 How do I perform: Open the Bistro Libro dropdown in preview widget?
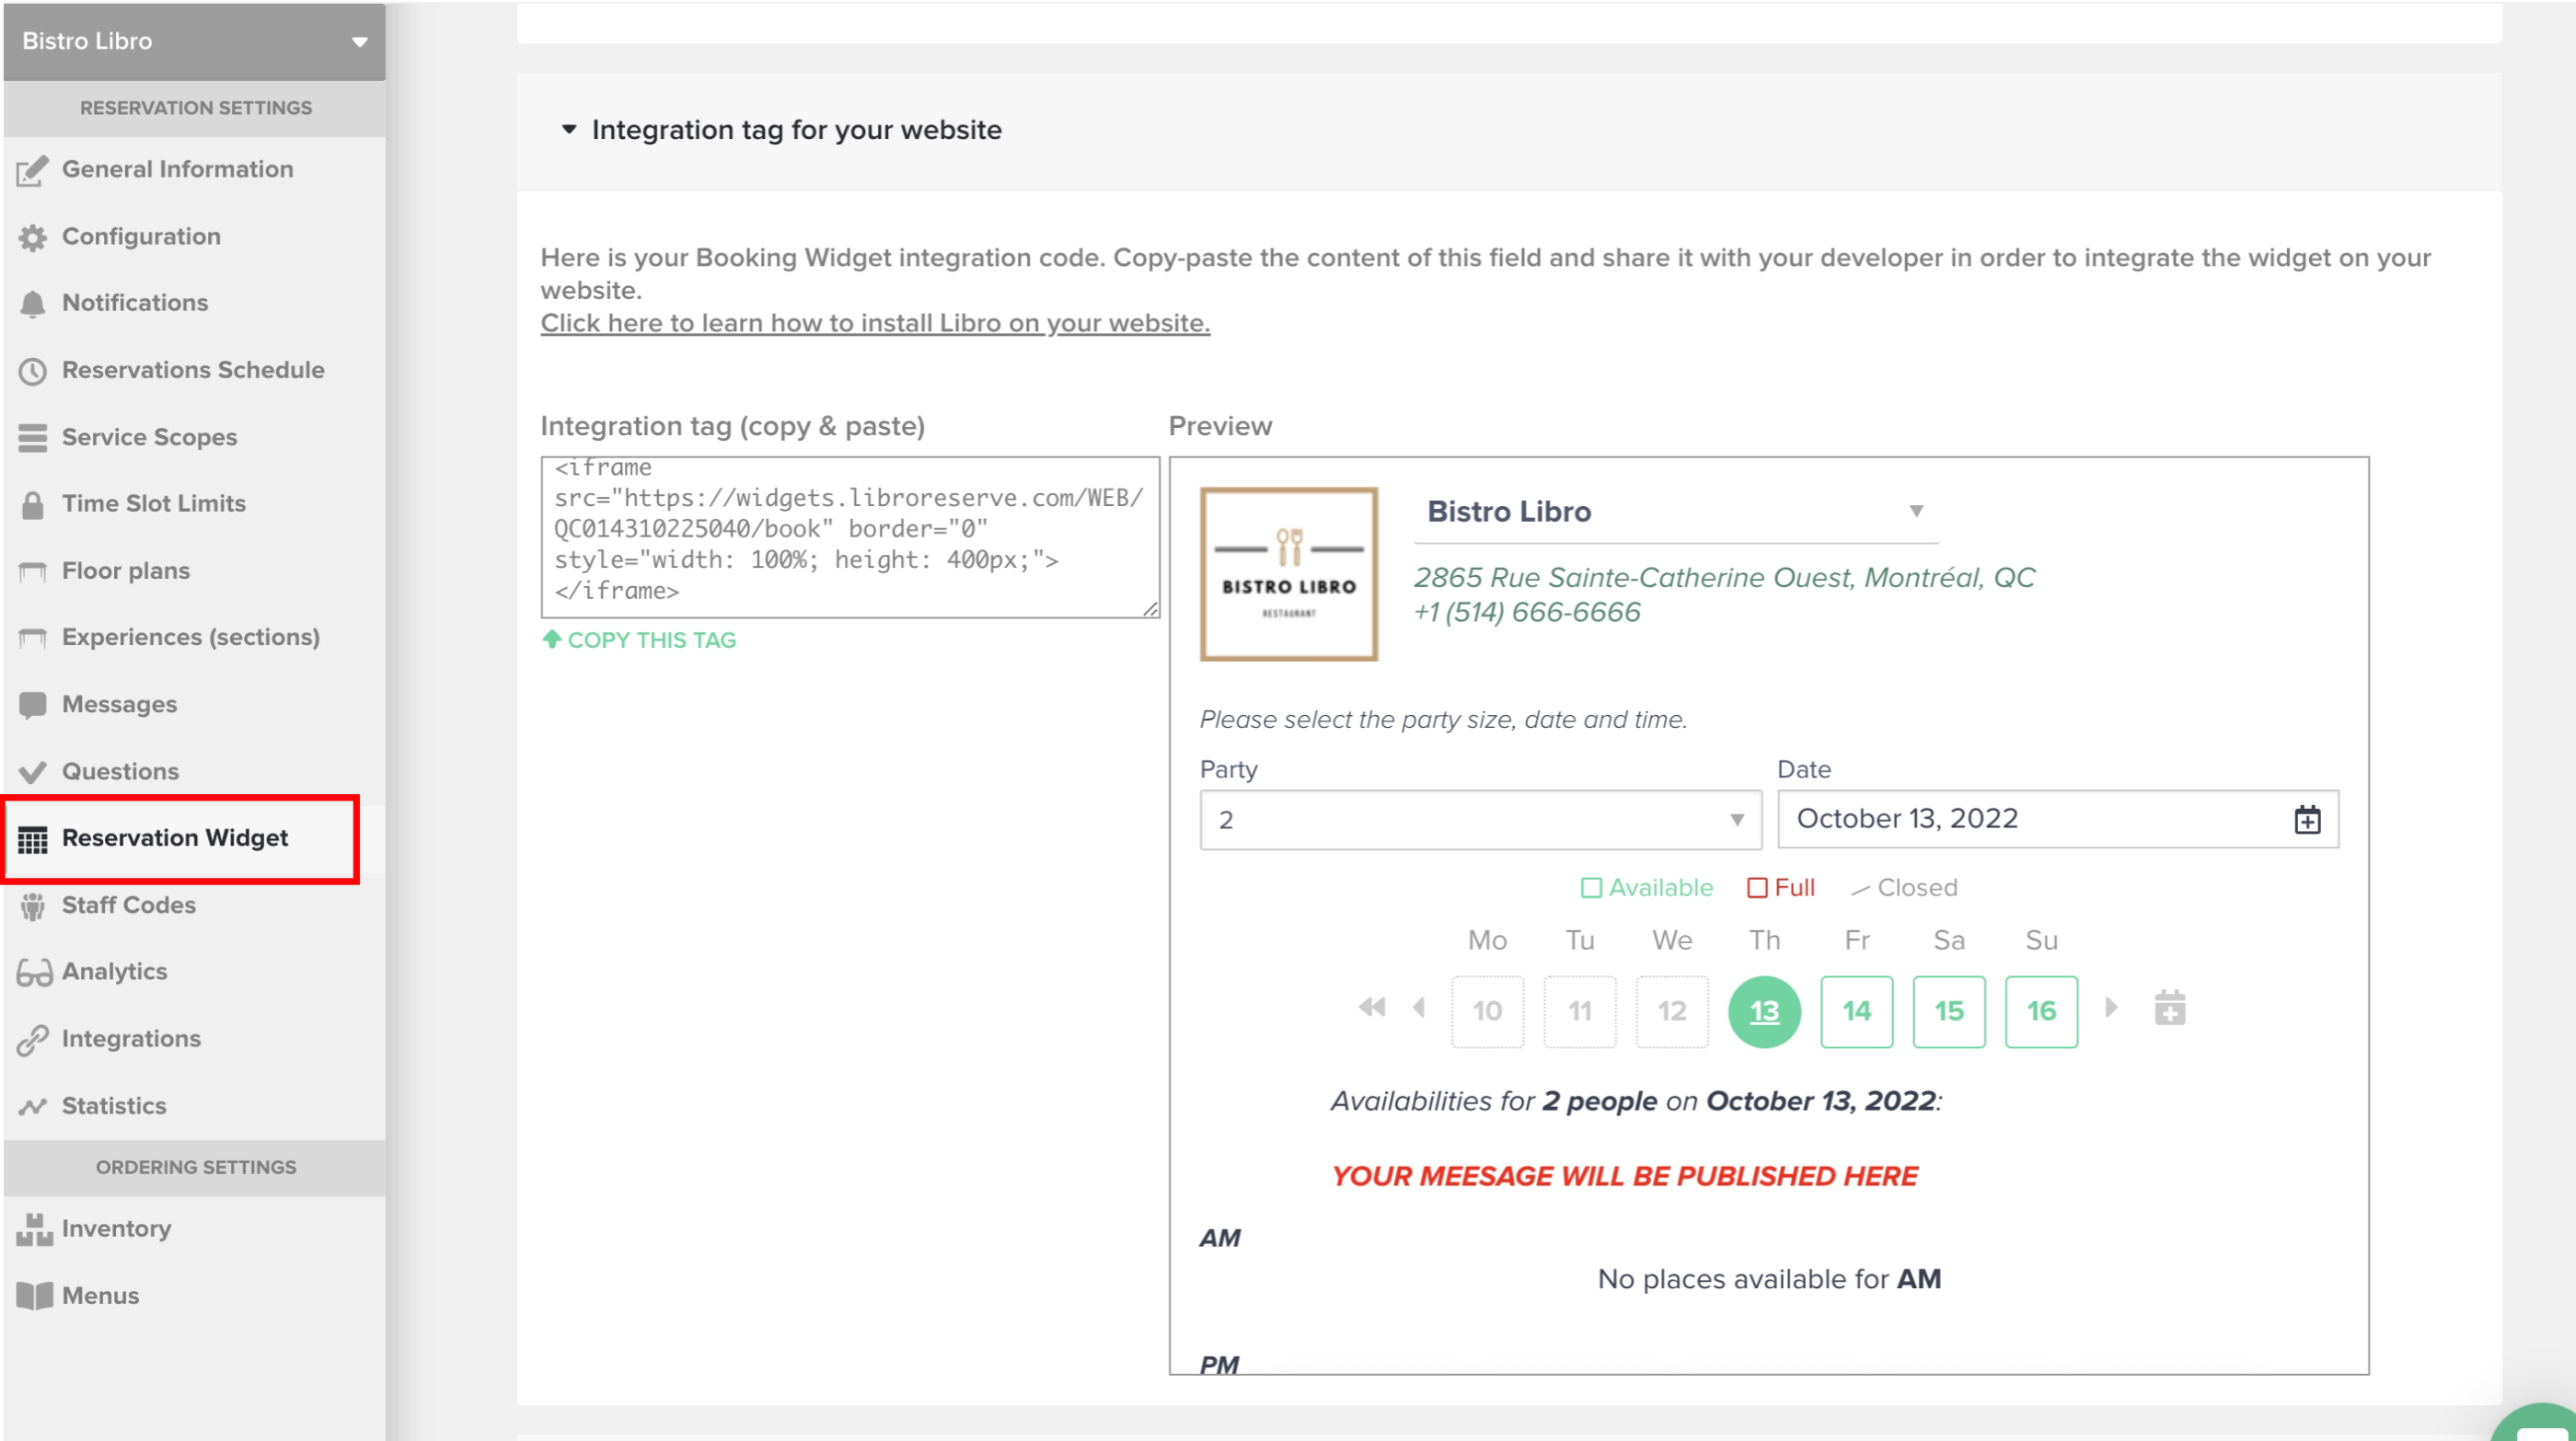click(1676, 512)
